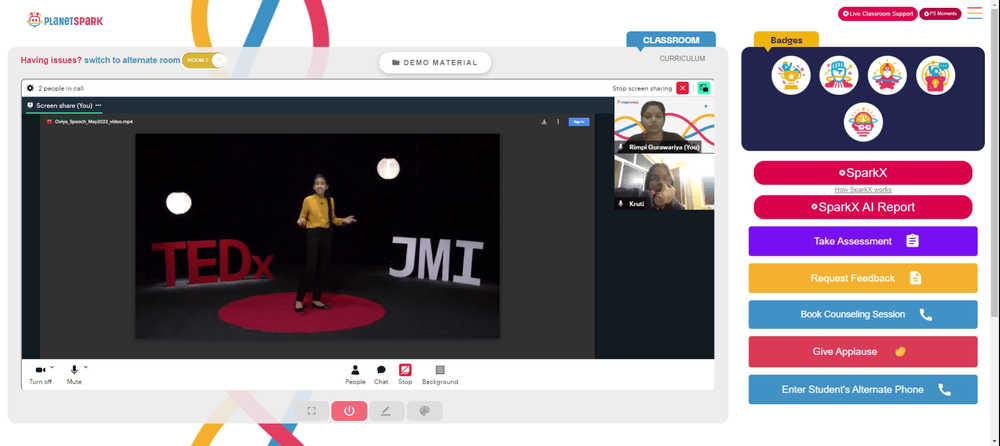Click the red power button to end the class
The height and width of the screenshot is (446, 1000).
(x=349, y=411)
